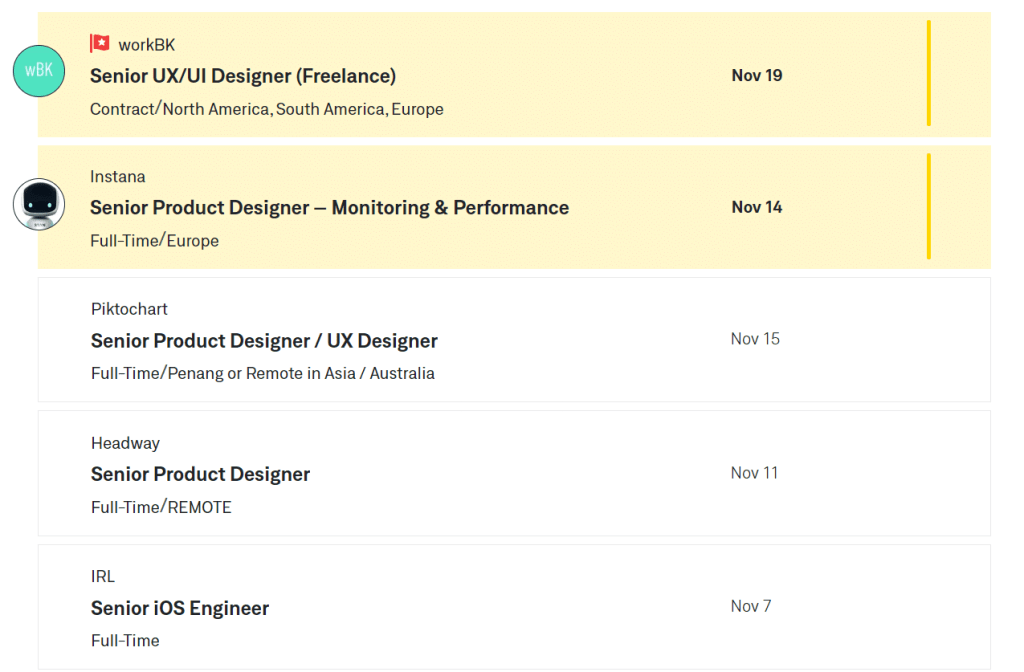Open IRL's Senior iOS Engineer posting

[x=180, y=608]
